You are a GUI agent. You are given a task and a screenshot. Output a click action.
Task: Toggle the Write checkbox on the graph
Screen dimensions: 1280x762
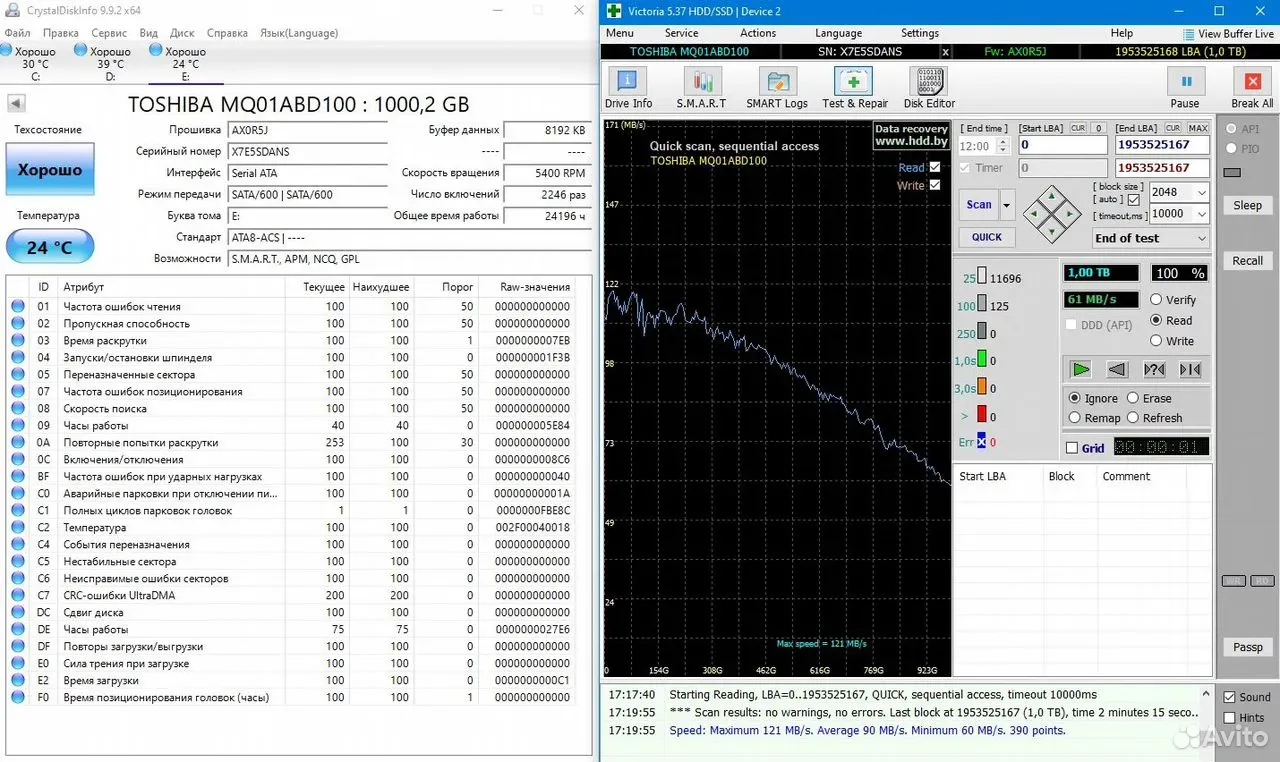coord(935,185)
